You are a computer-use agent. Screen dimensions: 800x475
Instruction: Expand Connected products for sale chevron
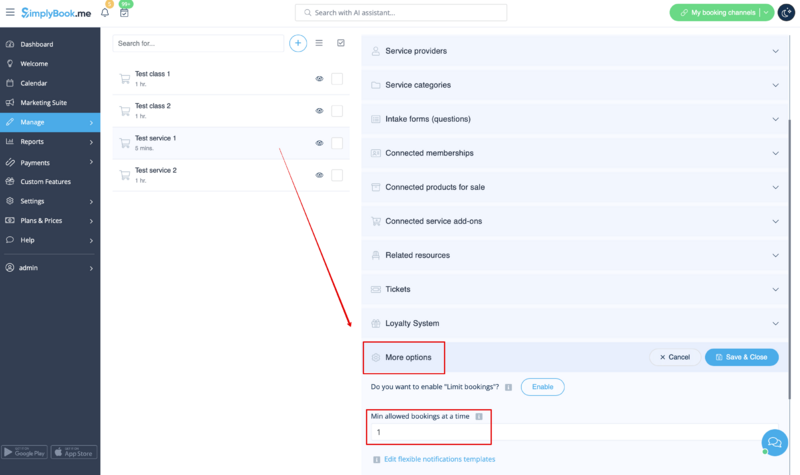pos(776,187)
